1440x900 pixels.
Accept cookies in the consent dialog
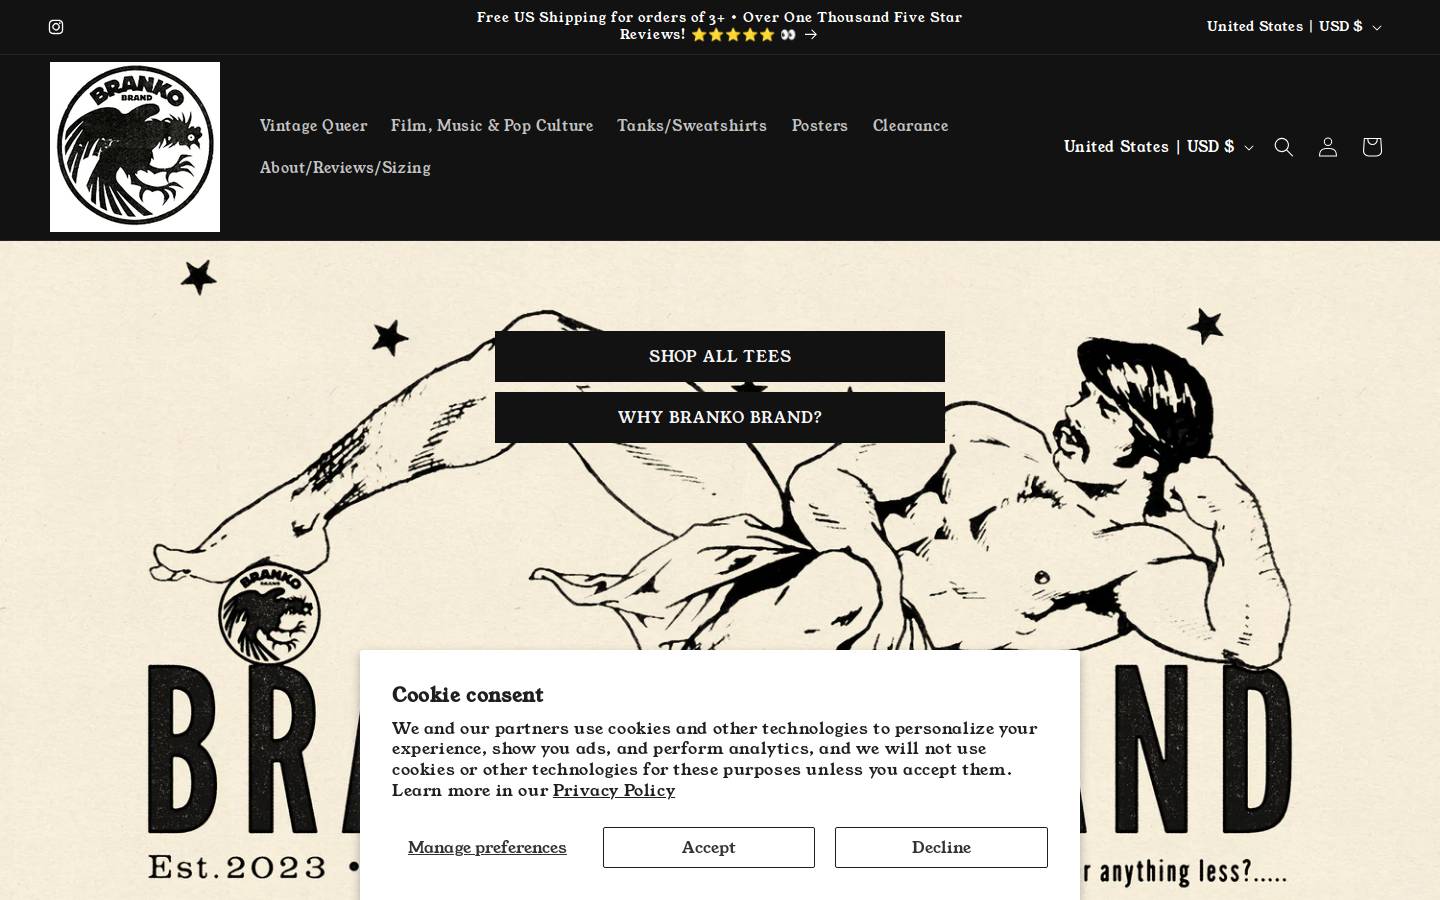click(x=709, y=847)
